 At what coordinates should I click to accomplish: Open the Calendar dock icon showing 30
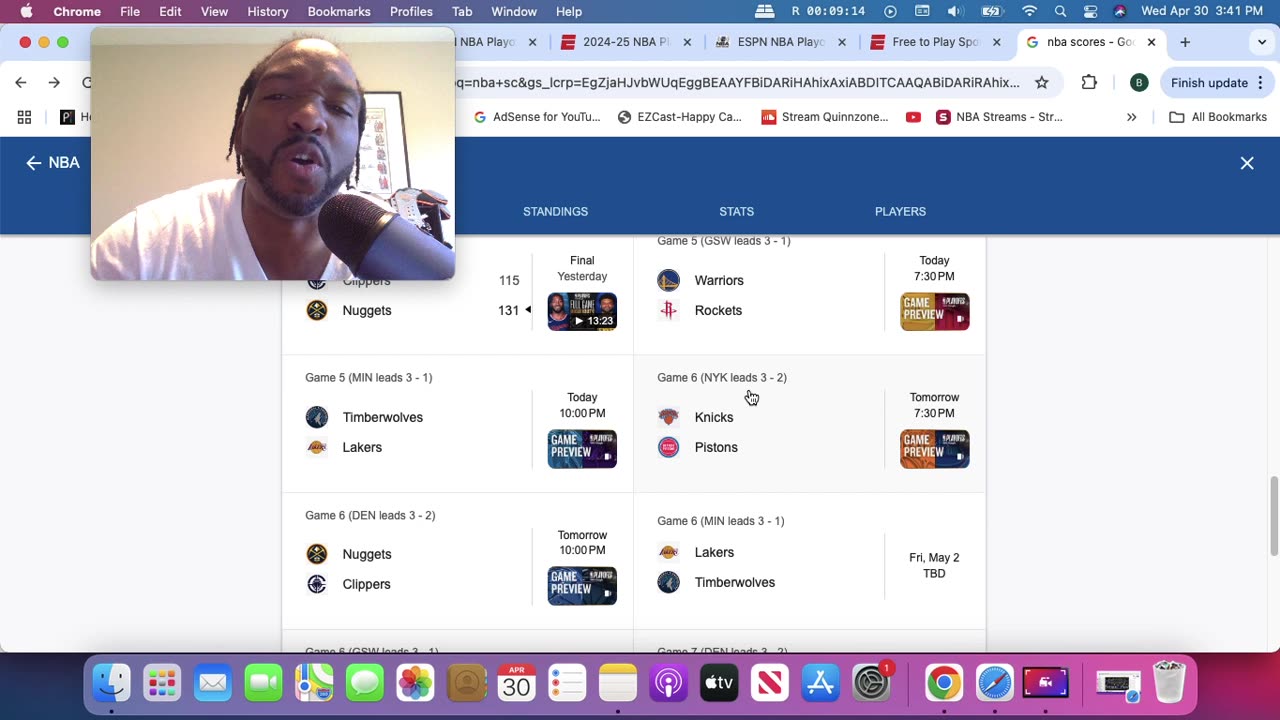[x=516, y=683]
